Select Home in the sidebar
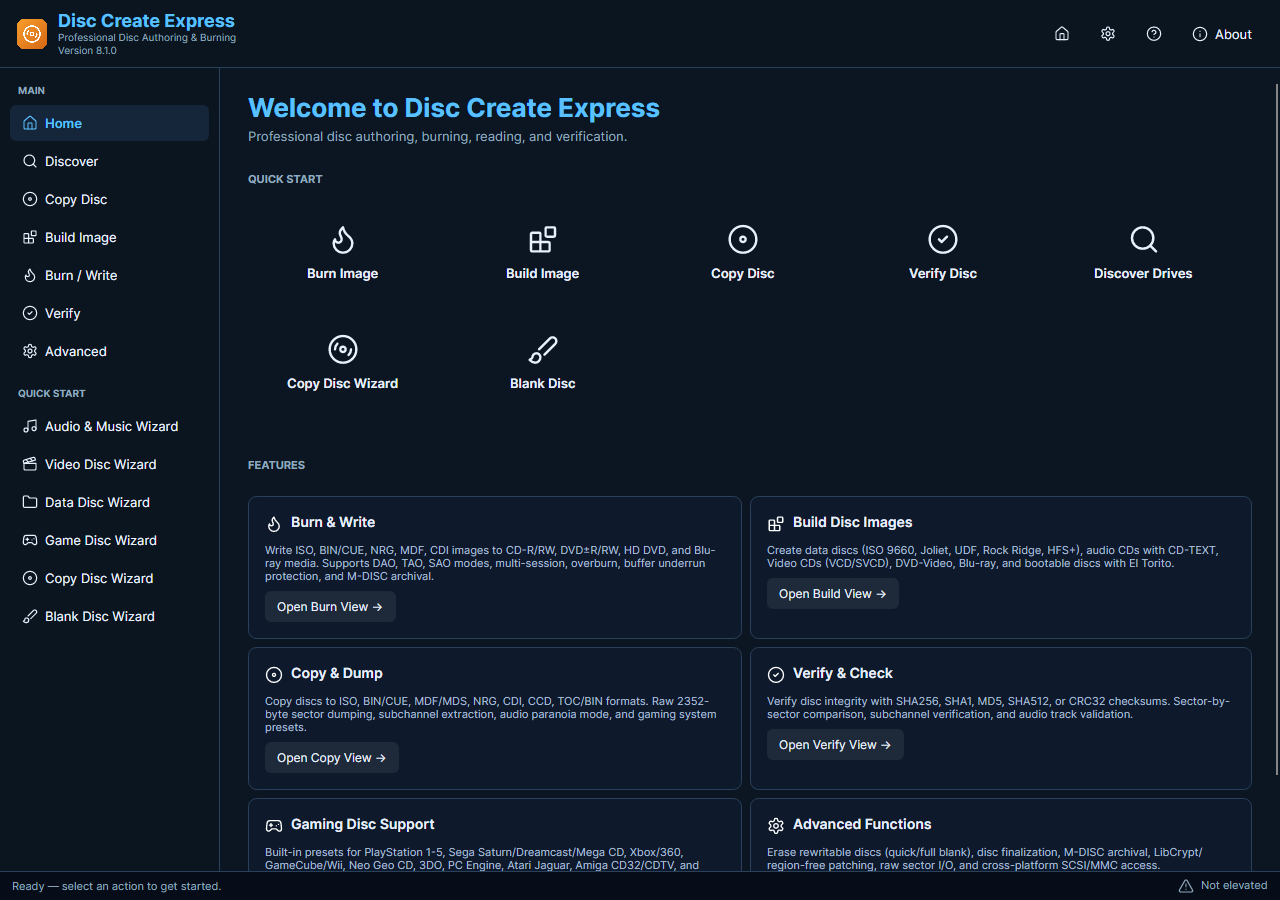This screenshot has height=900, width=1280. click(x=109, y=123)
